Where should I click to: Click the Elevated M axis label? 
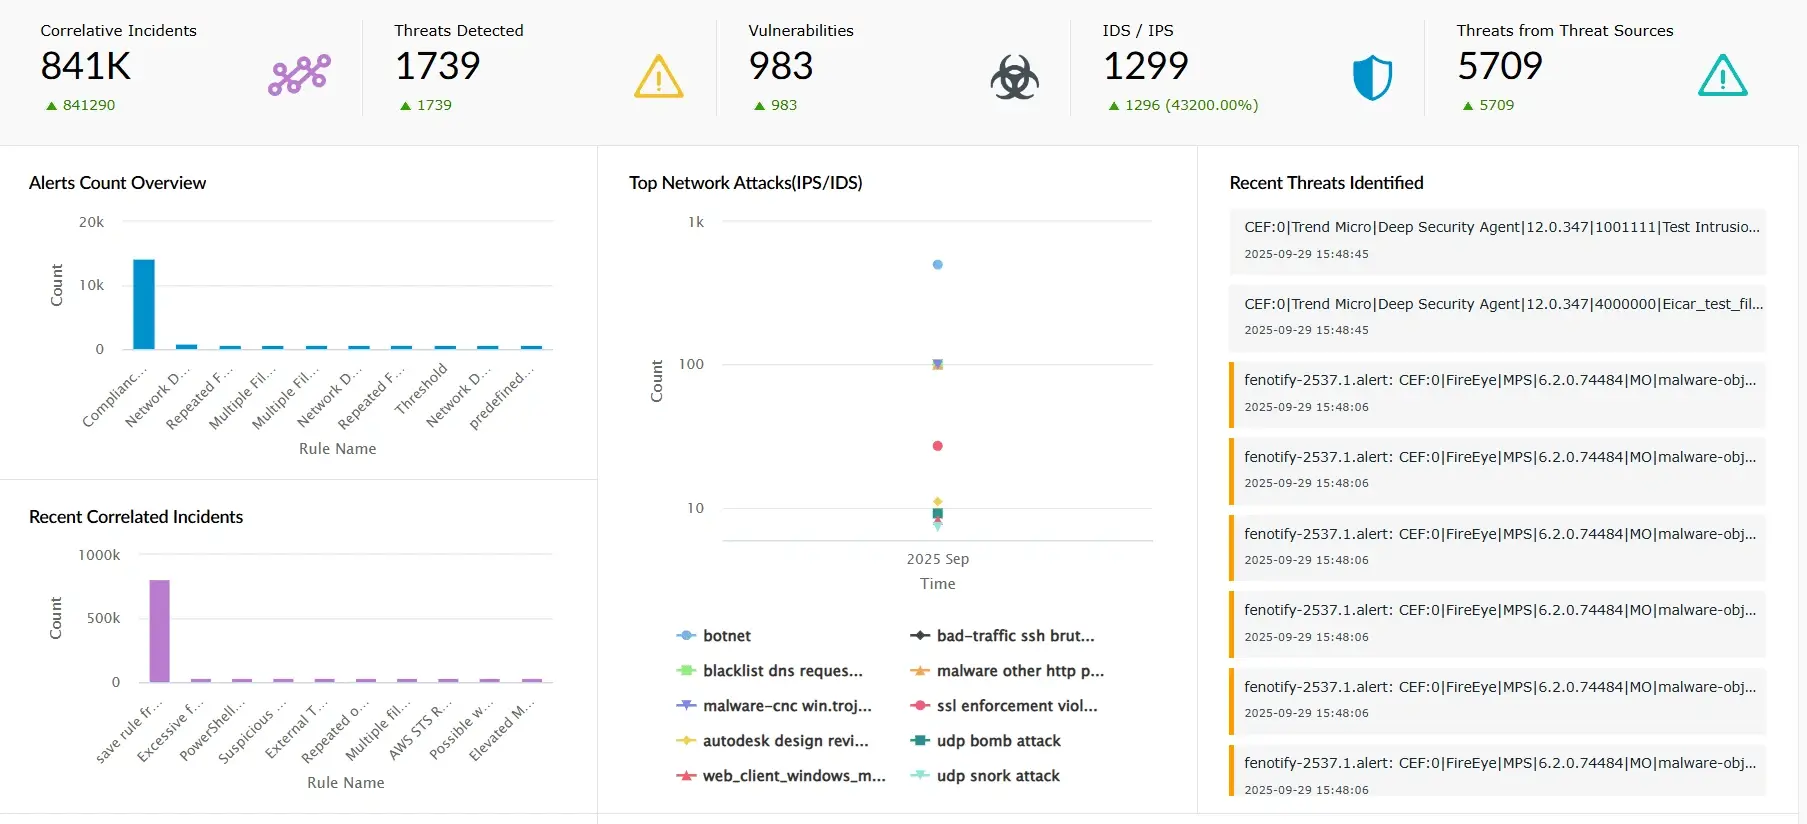pyautogui.click(x=502, y=731)
